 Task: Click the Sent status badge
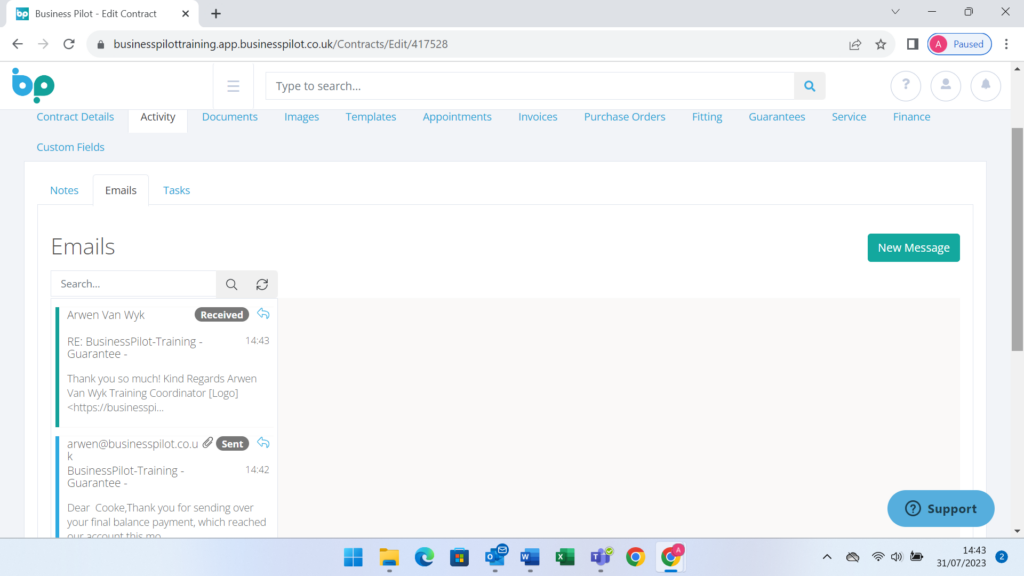coord(232,444)
